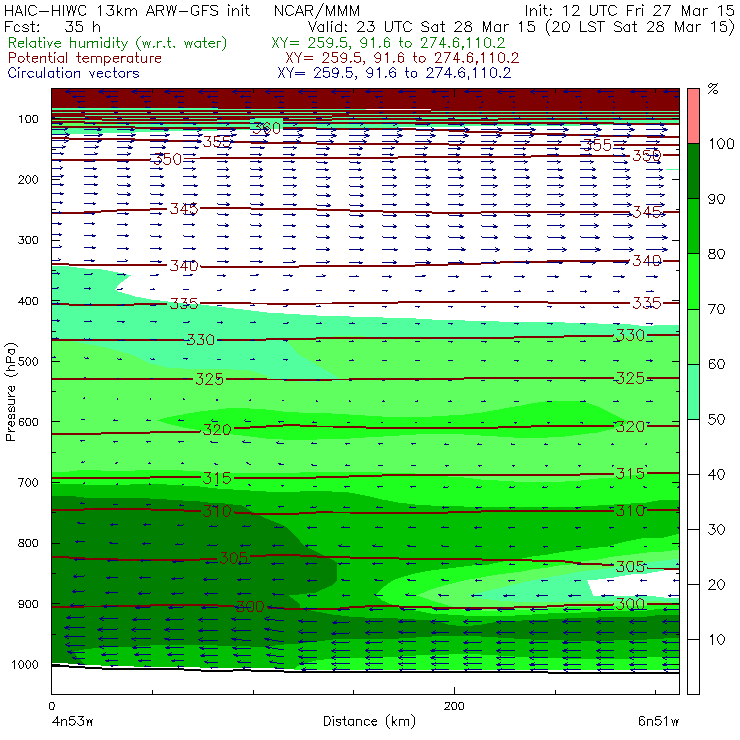Click the green 'Relative humidity (w.r.t. water)' legend label
The height and width of the screenshot is (740, 740).
tap(118, 43)
